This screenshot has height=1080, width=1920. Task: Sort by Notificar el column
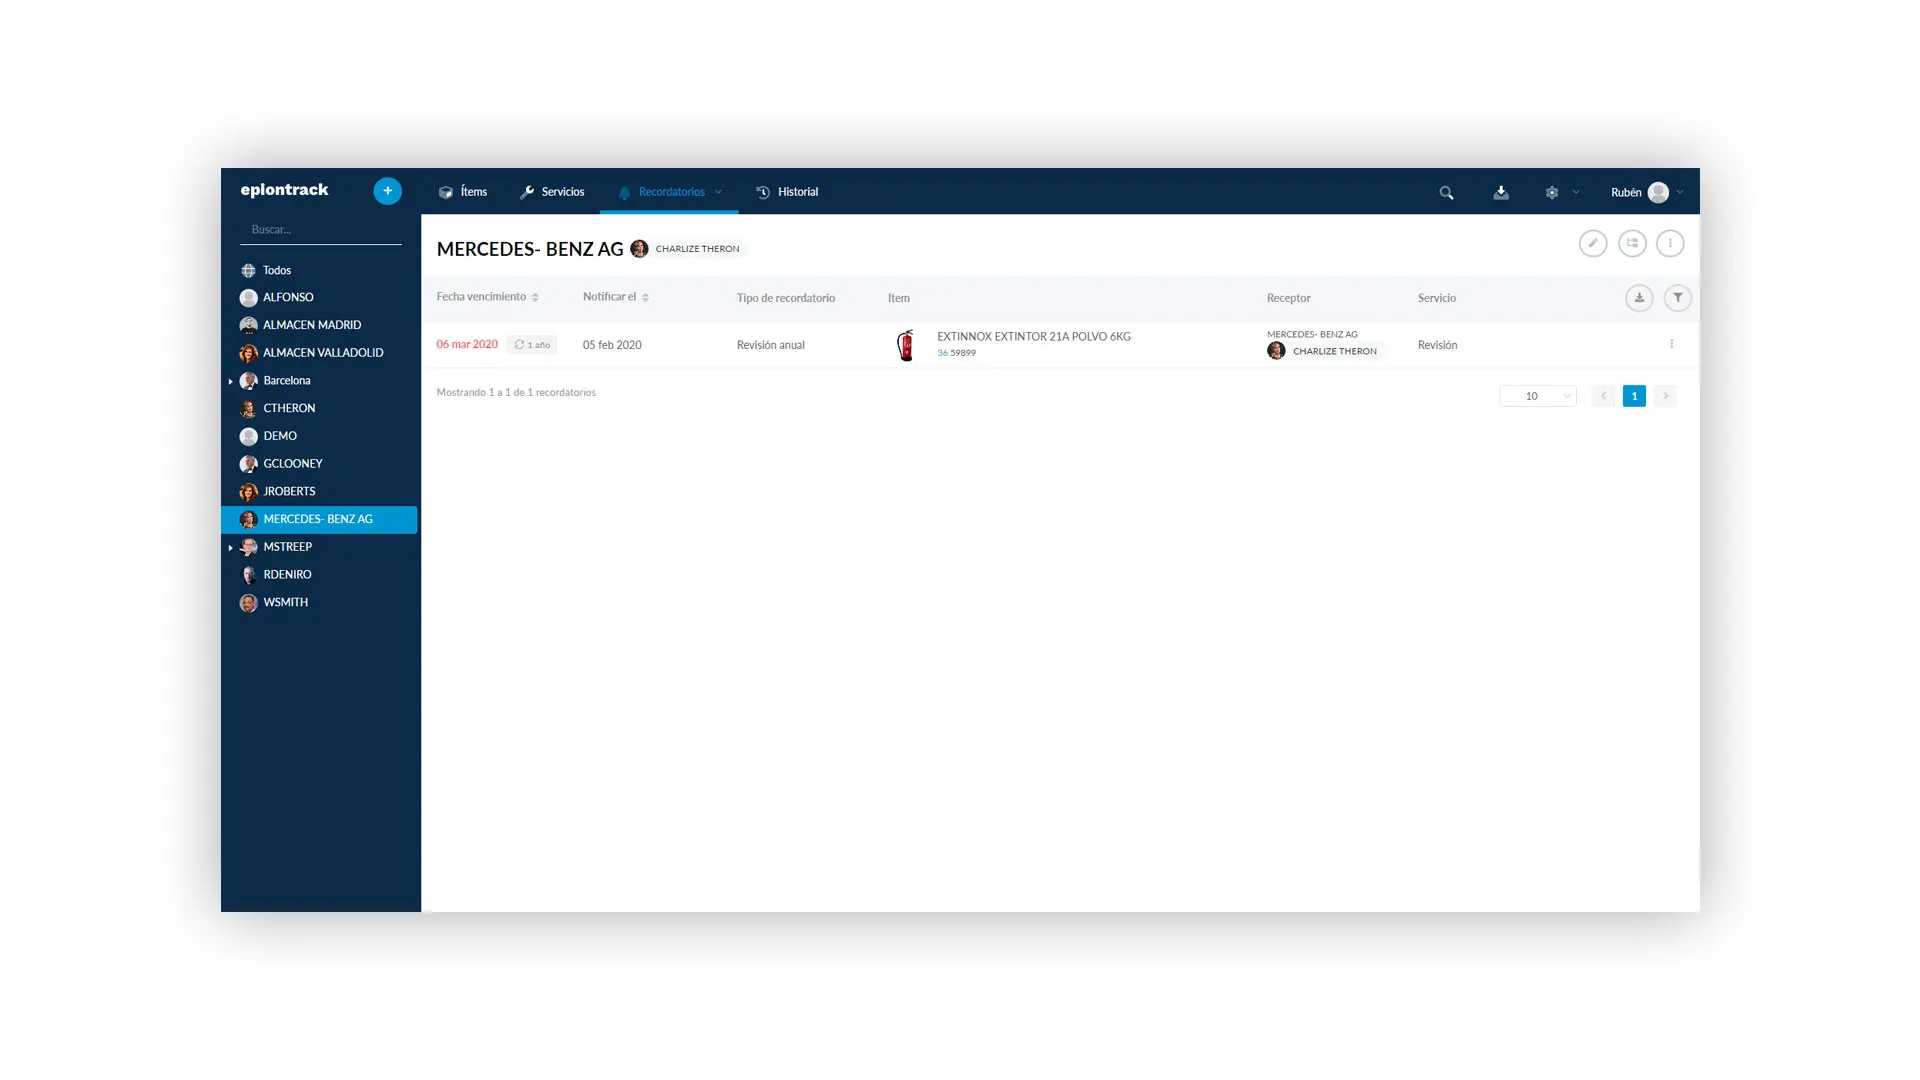[x=616, y=297]
